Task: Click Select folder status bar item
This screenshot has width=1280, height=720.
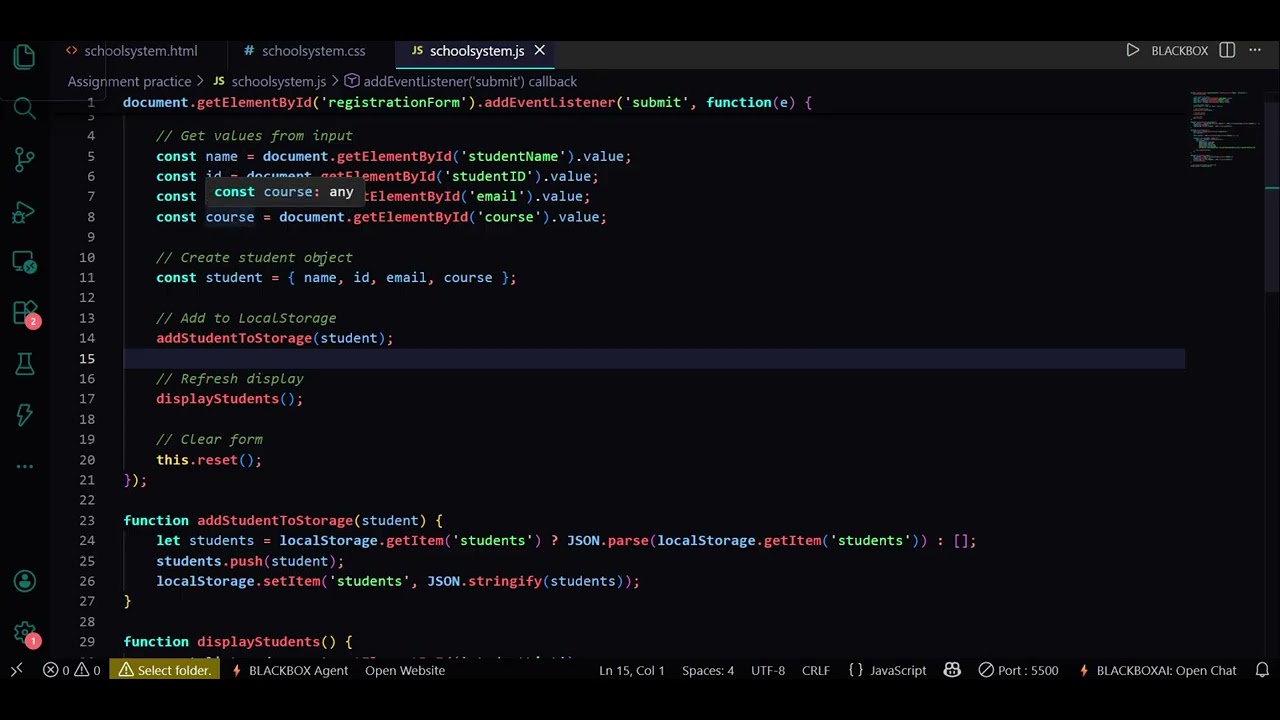Action: click(165, 670)
